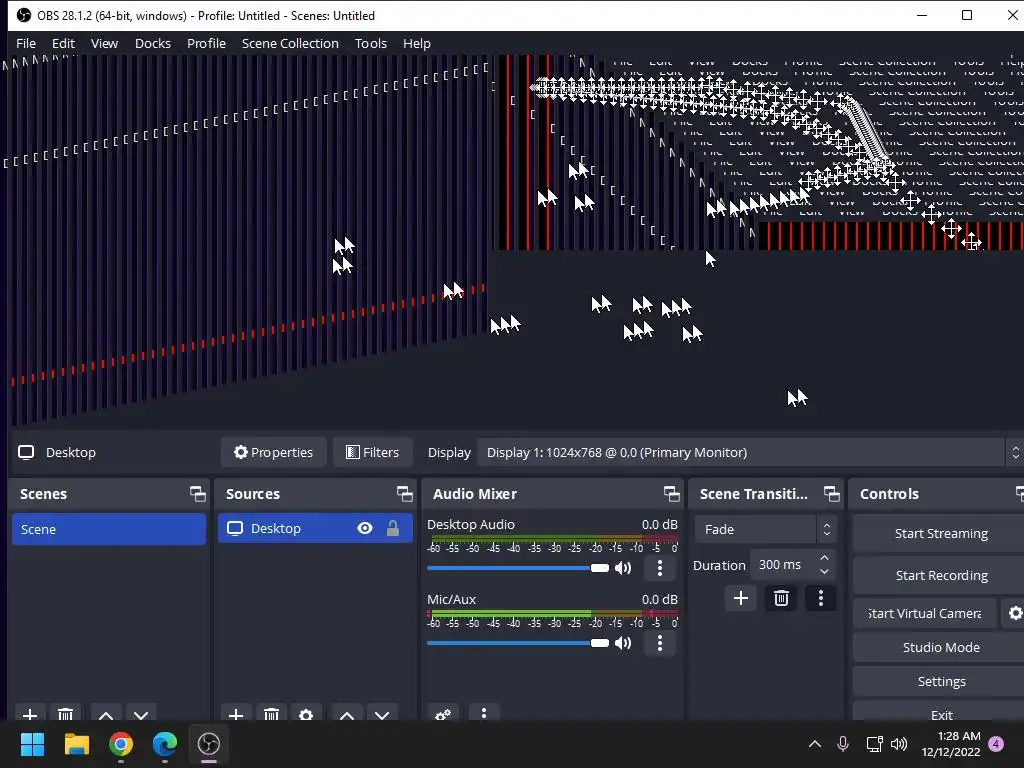Adjust Desktop Audio volume slider
Viewport: 1024px width, 768px height.
(x=518, y=568)
